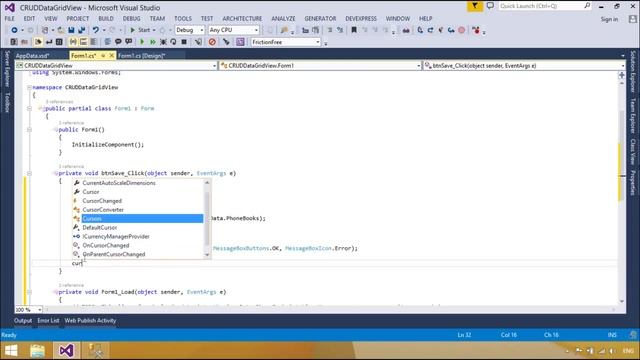Click the circular restart arrow icon
Image resolution: width=640 pixels, height=360 pixels.
click(173, 42)
